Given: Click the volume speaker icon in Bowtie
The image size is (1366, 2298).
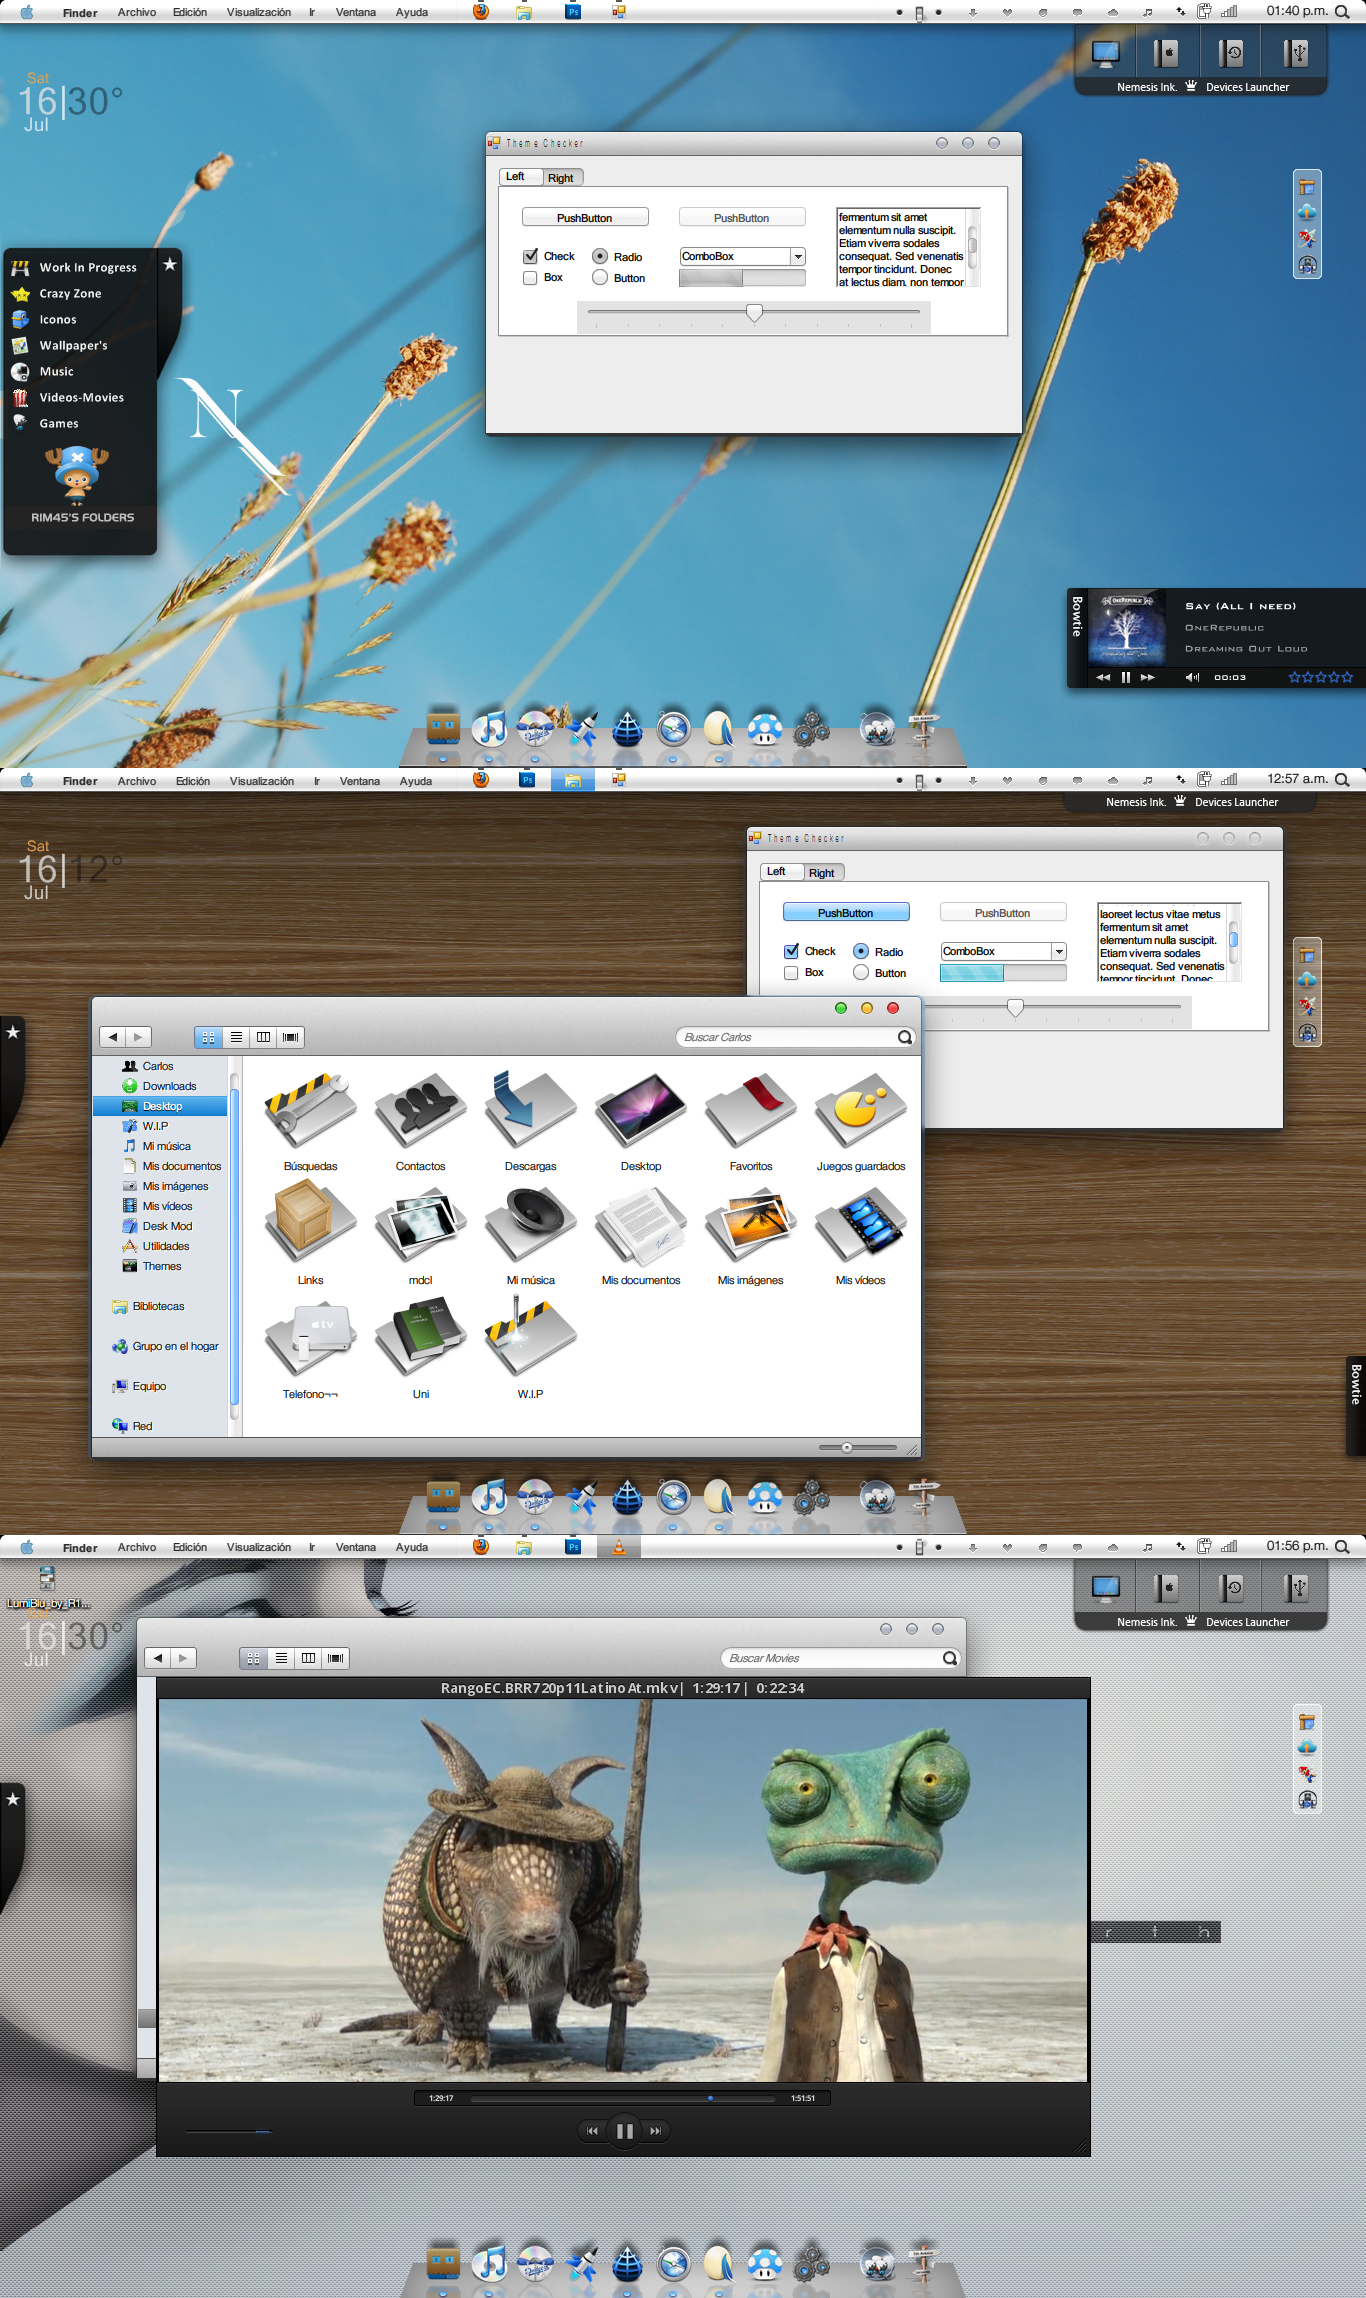Looking at the screenshot, I should pyautogui.click(x=1192, y=677).
